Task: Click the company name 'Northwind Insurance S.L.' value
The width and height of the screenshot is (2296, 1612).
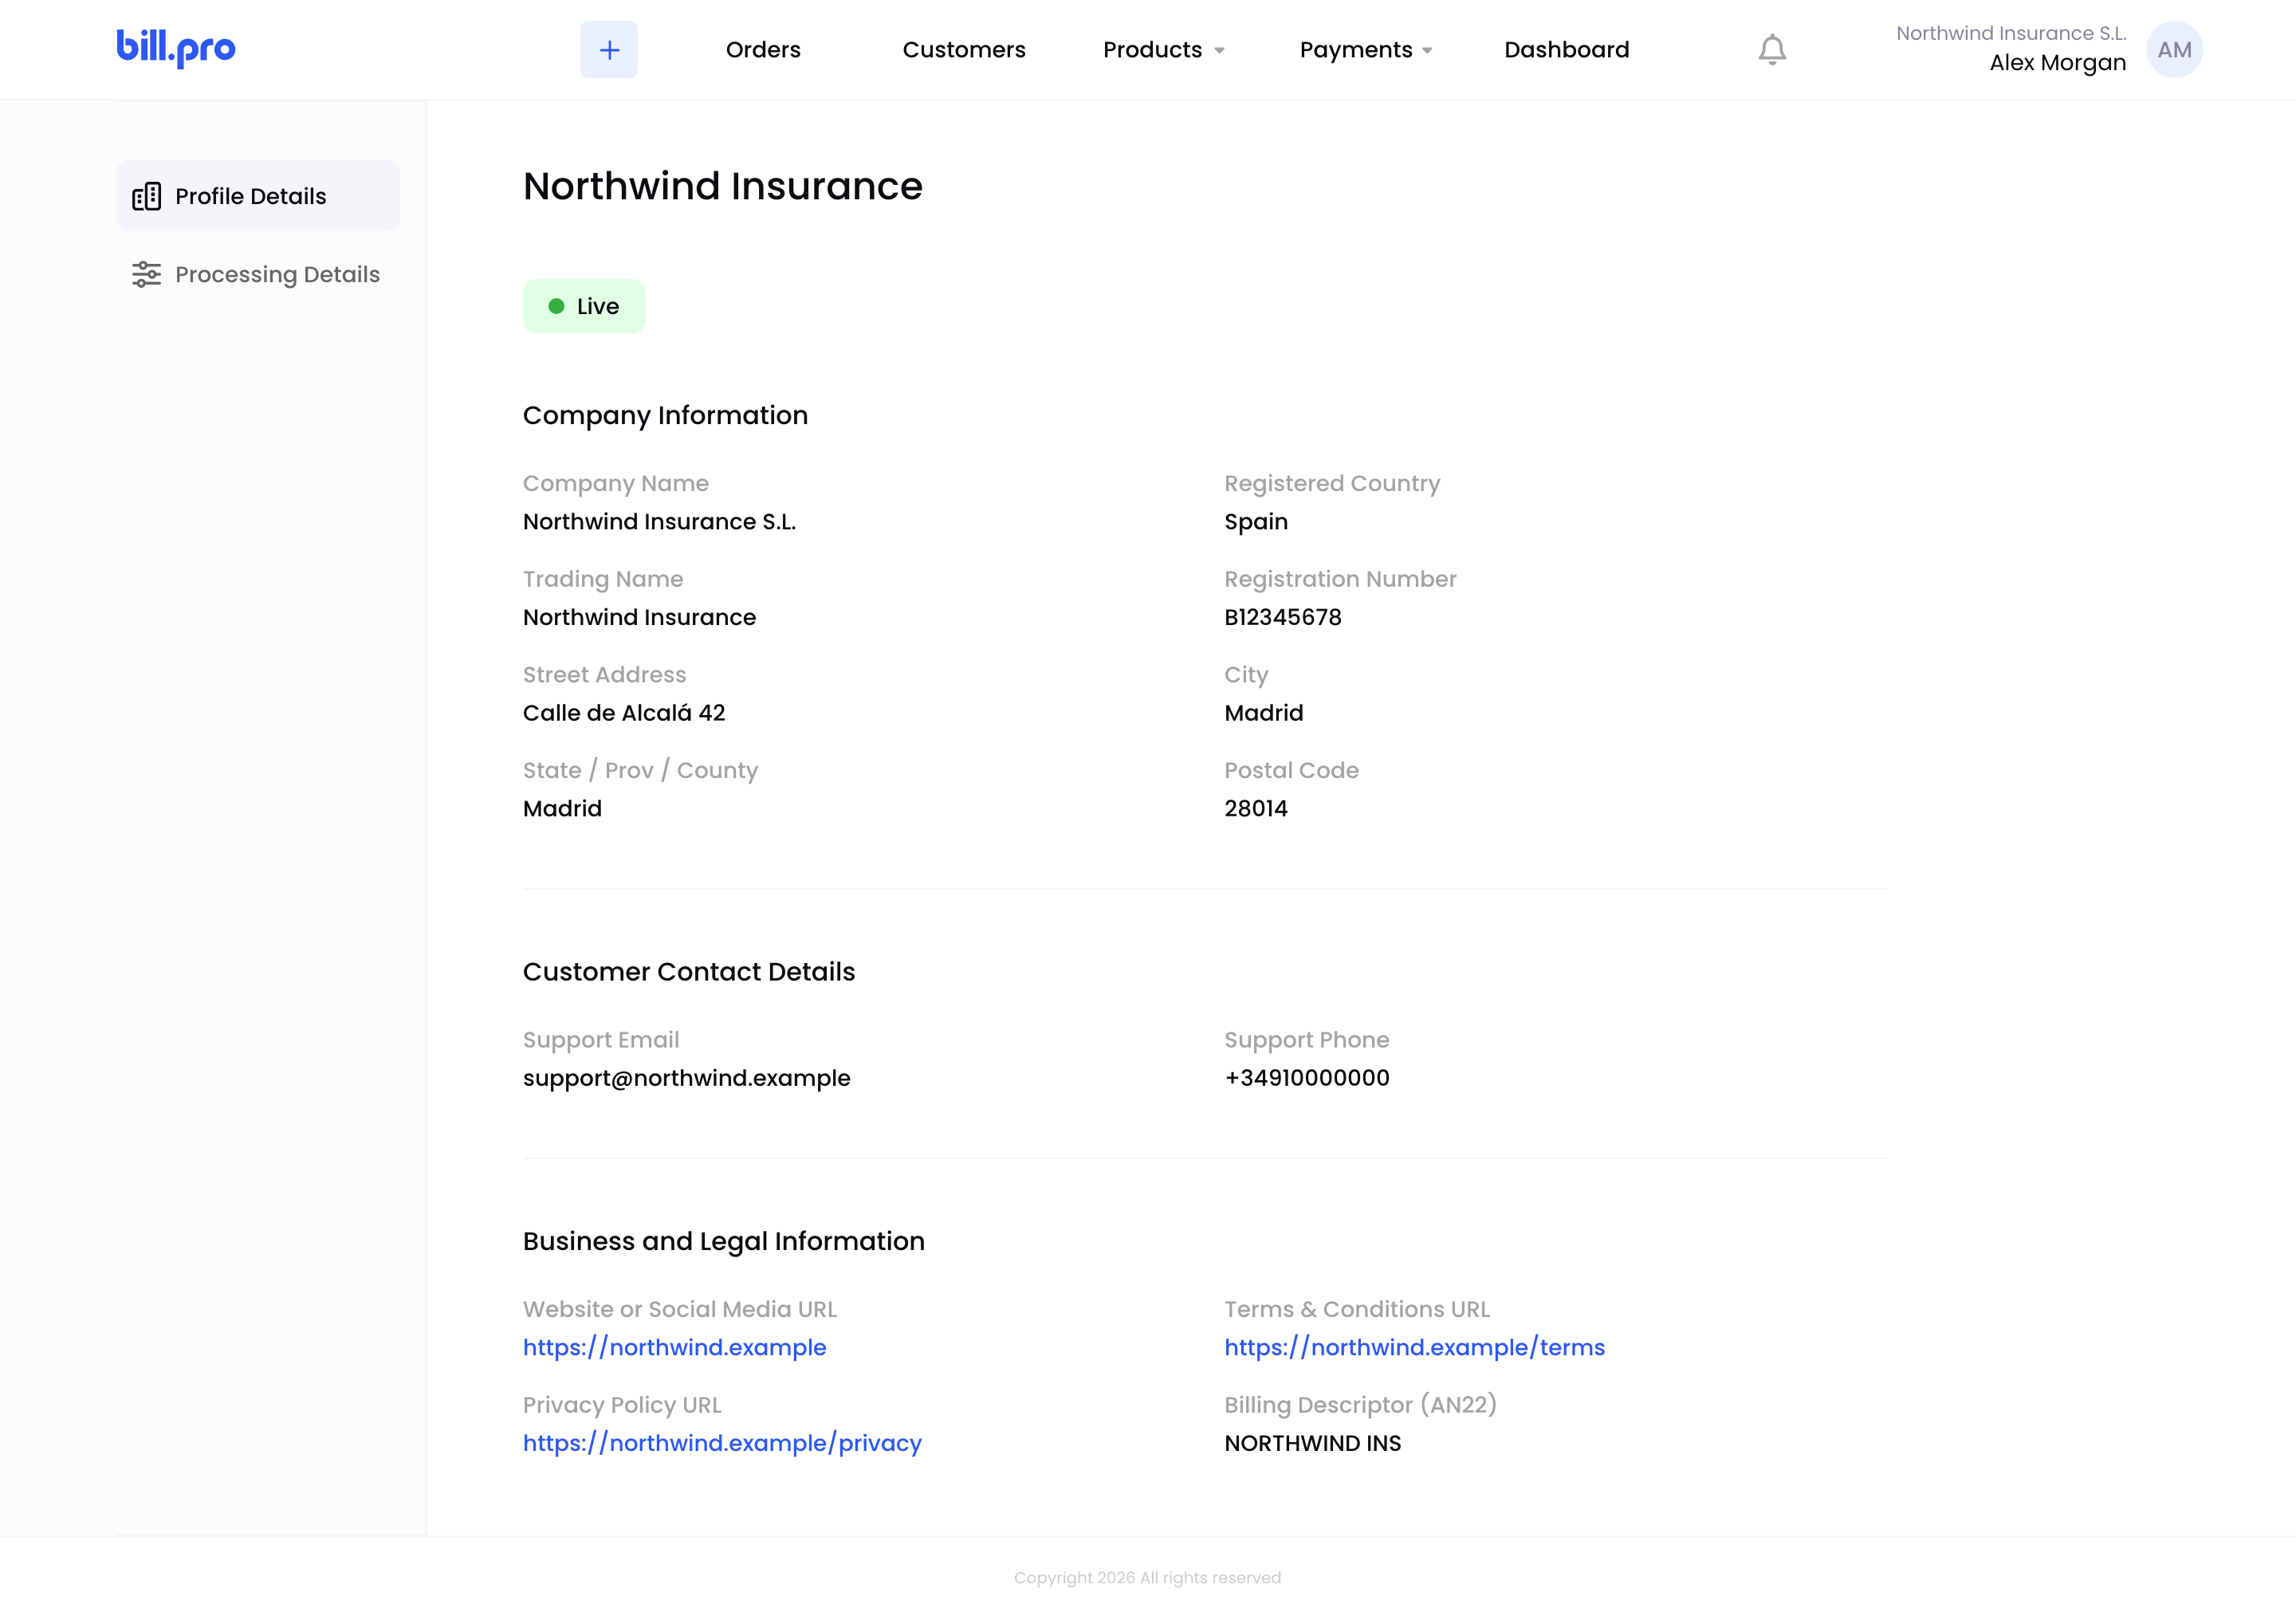Action: pos(659,522)
